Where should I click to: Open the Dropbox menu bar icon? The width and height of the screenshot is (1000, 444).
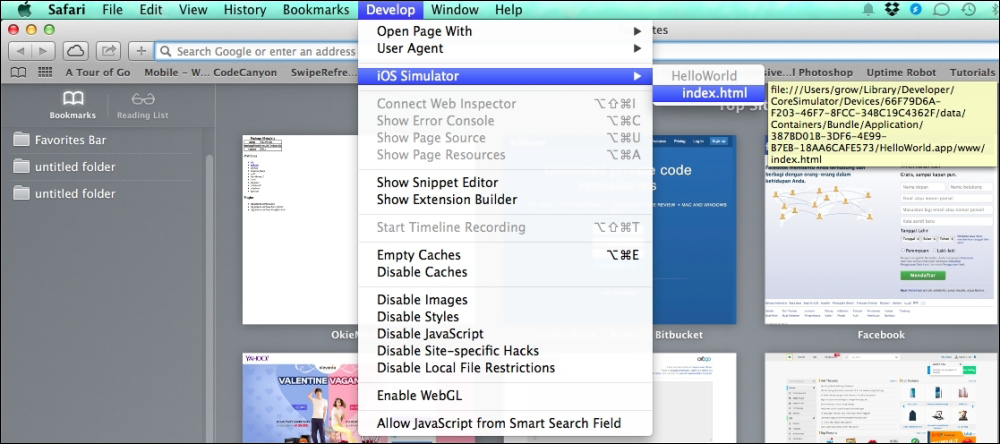(x=892, y=10)
